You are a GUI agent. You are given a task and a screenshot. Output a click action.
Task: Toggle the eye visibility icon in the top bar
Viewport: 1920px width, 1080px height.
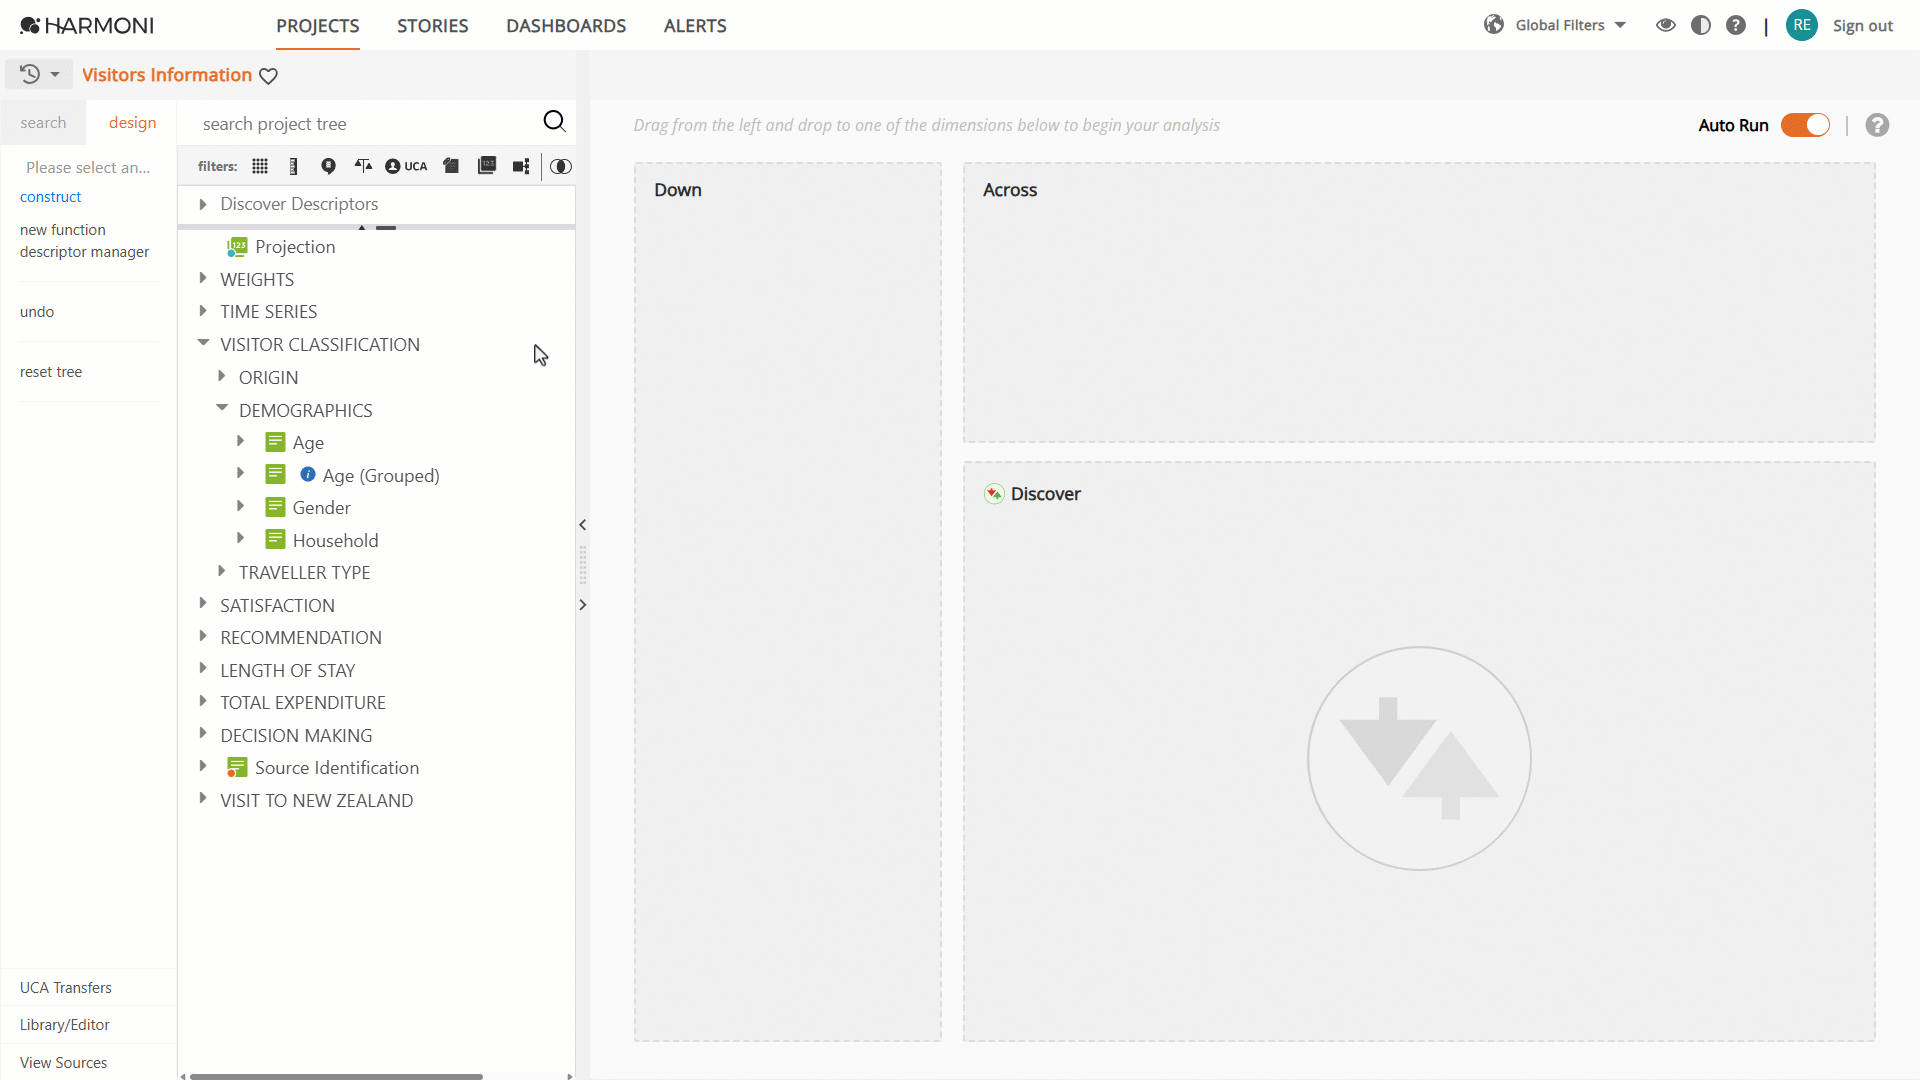[x=1665, y=25]
